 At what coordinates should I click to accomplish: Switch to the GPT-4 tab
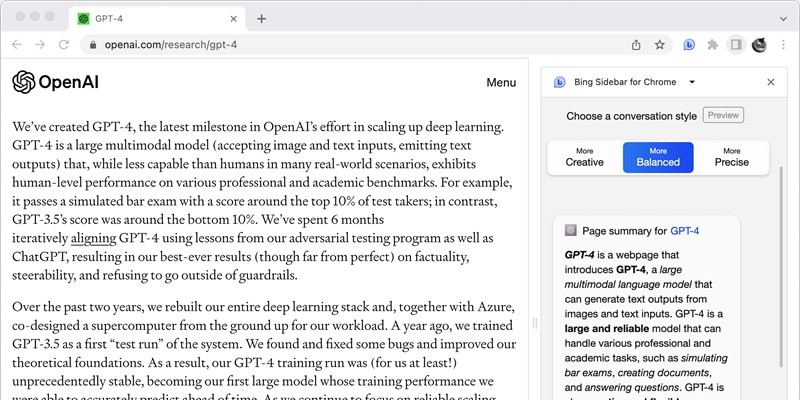point(157,19)
